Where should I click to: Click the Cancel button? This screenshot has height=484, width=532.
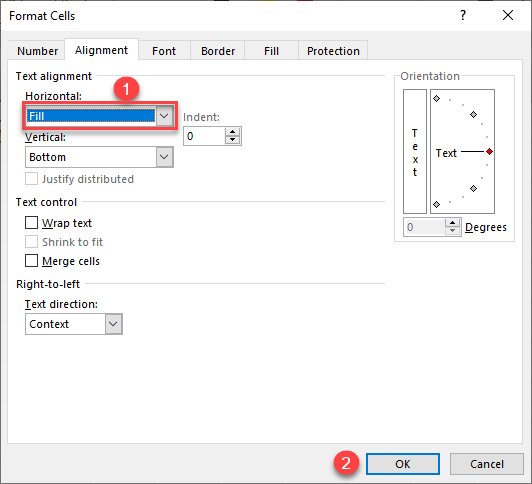pos(487,464)
